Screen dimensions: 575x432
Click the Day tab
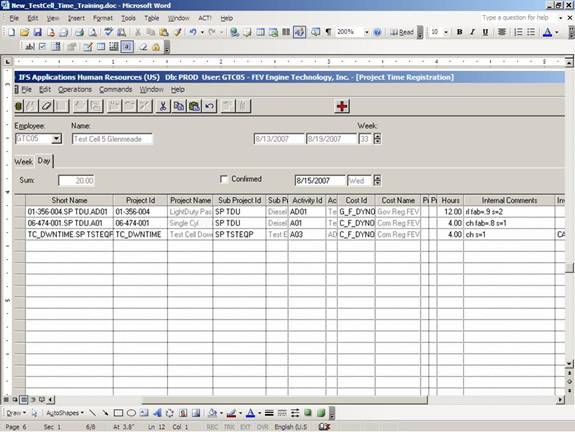tap(44, 161)
